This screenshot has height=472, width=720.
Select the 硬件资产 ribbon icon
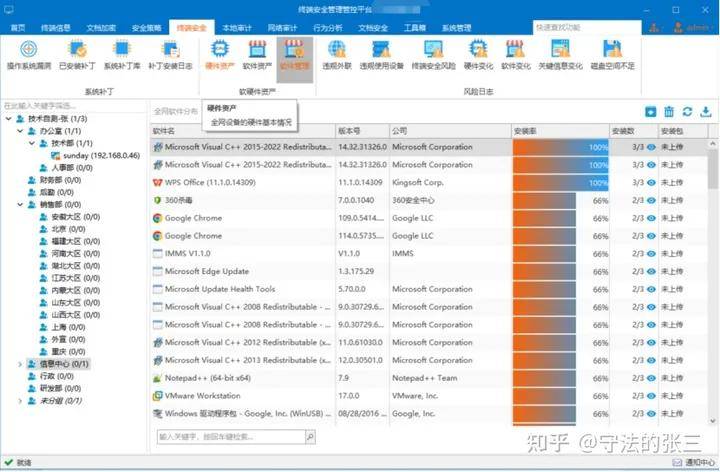coord(220,55)
